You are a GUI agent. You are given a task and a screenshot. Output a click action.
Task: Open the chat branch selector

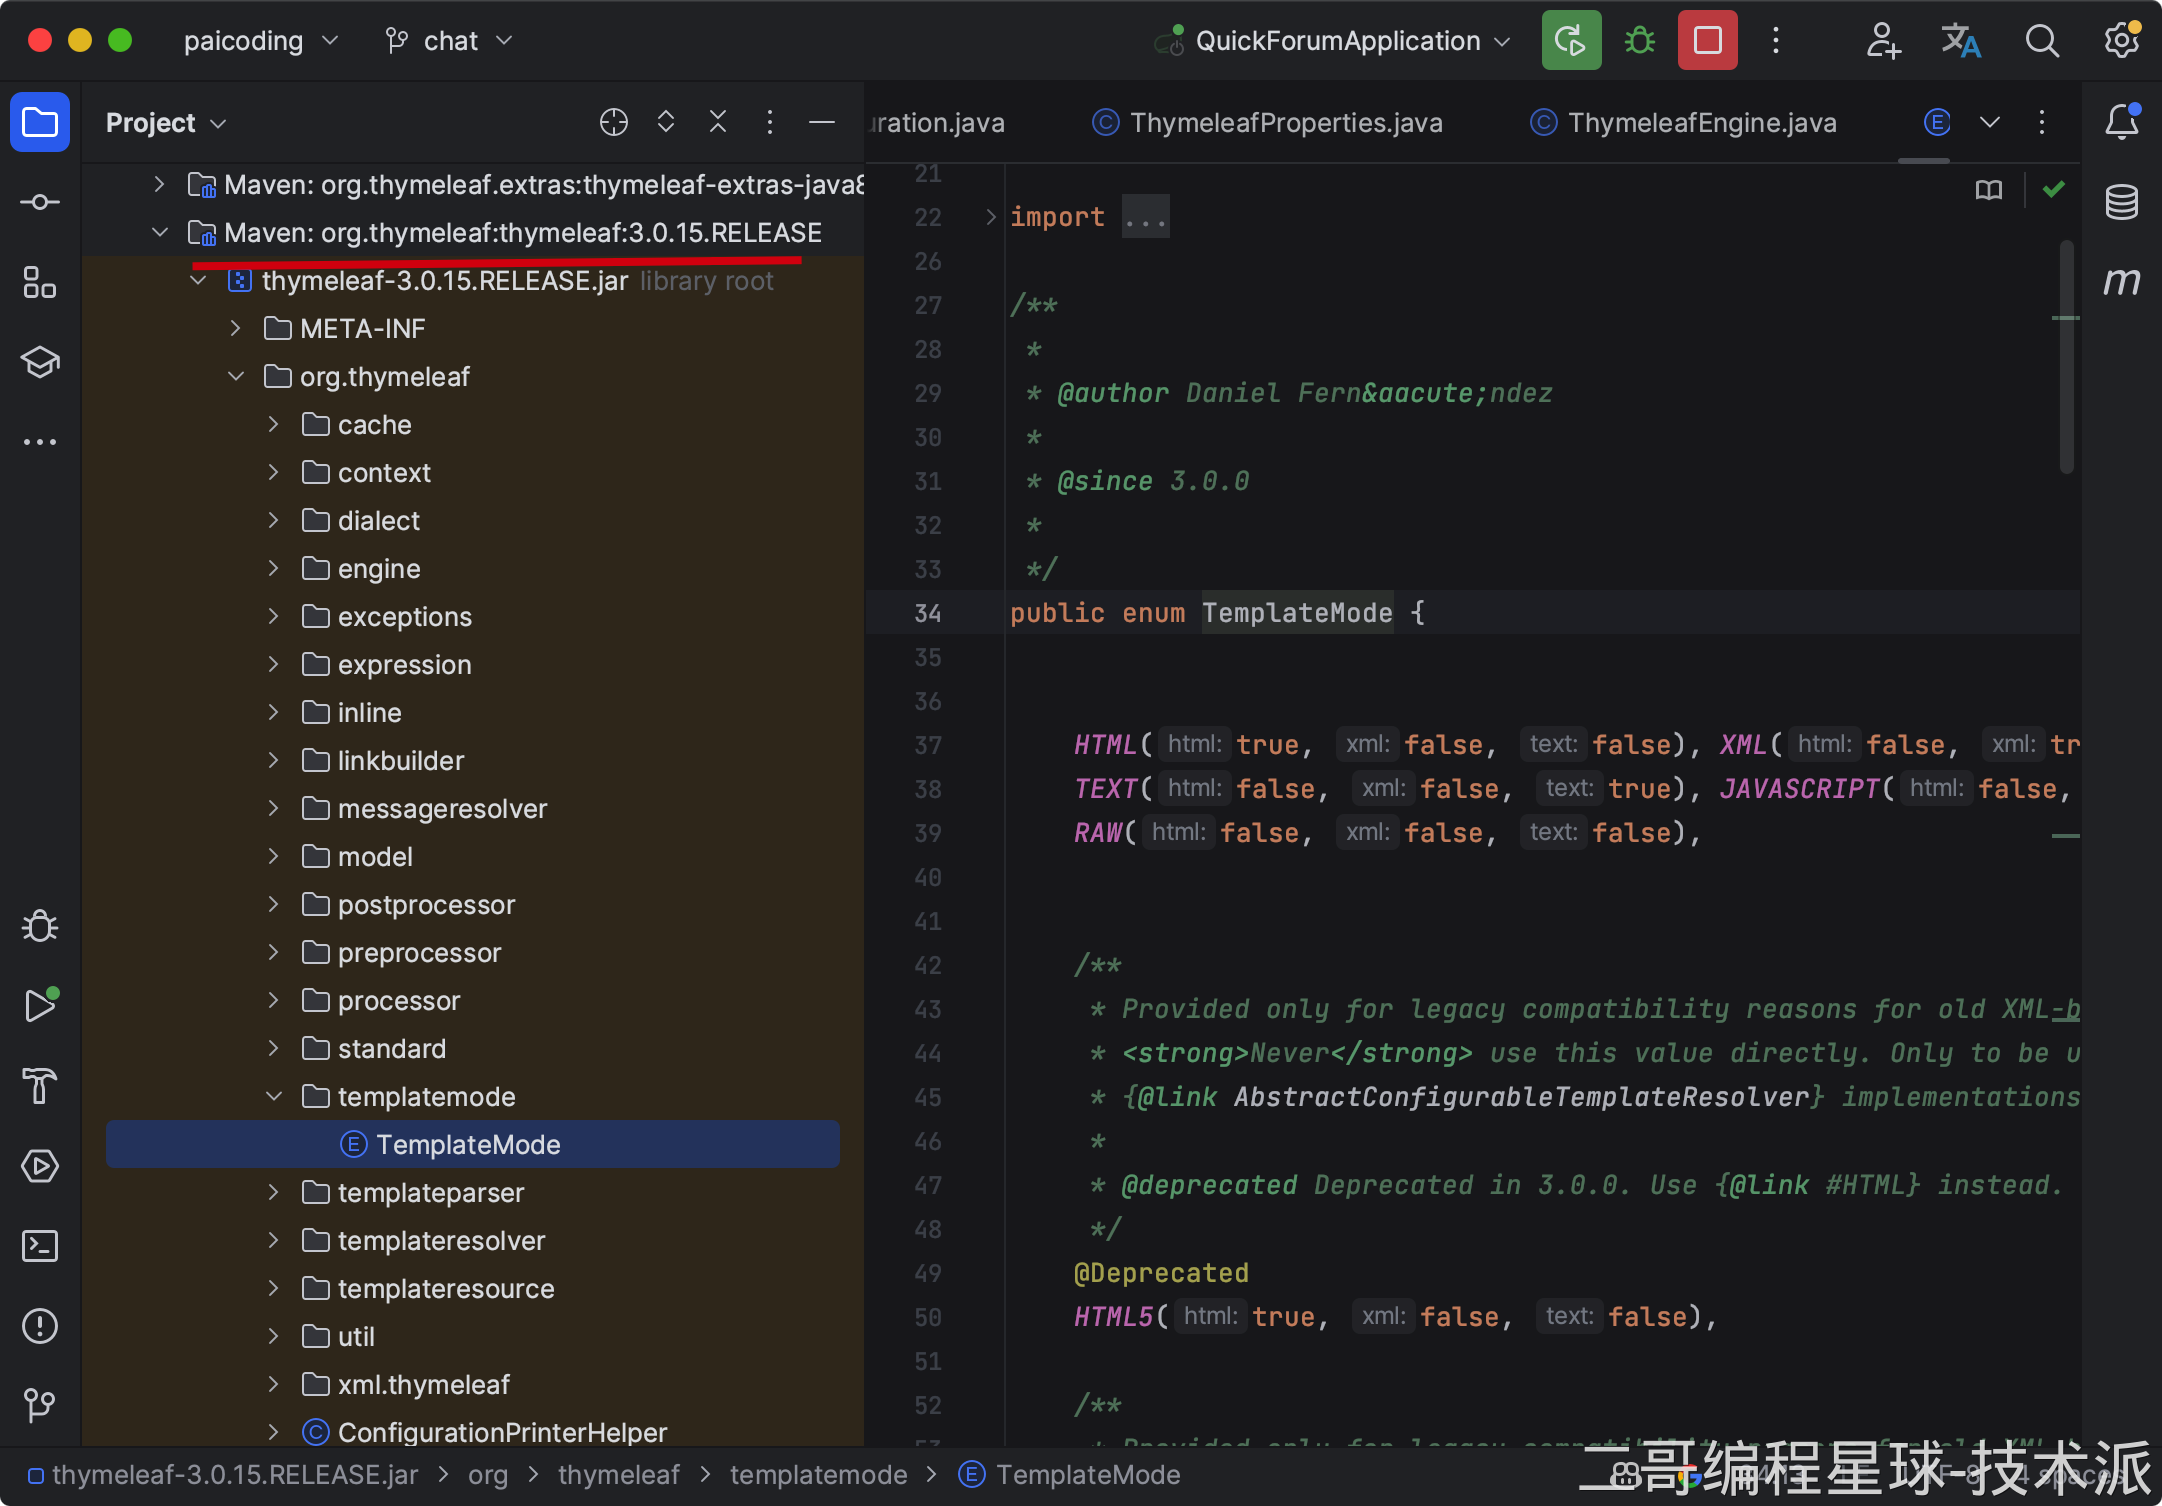coord(450,41)
